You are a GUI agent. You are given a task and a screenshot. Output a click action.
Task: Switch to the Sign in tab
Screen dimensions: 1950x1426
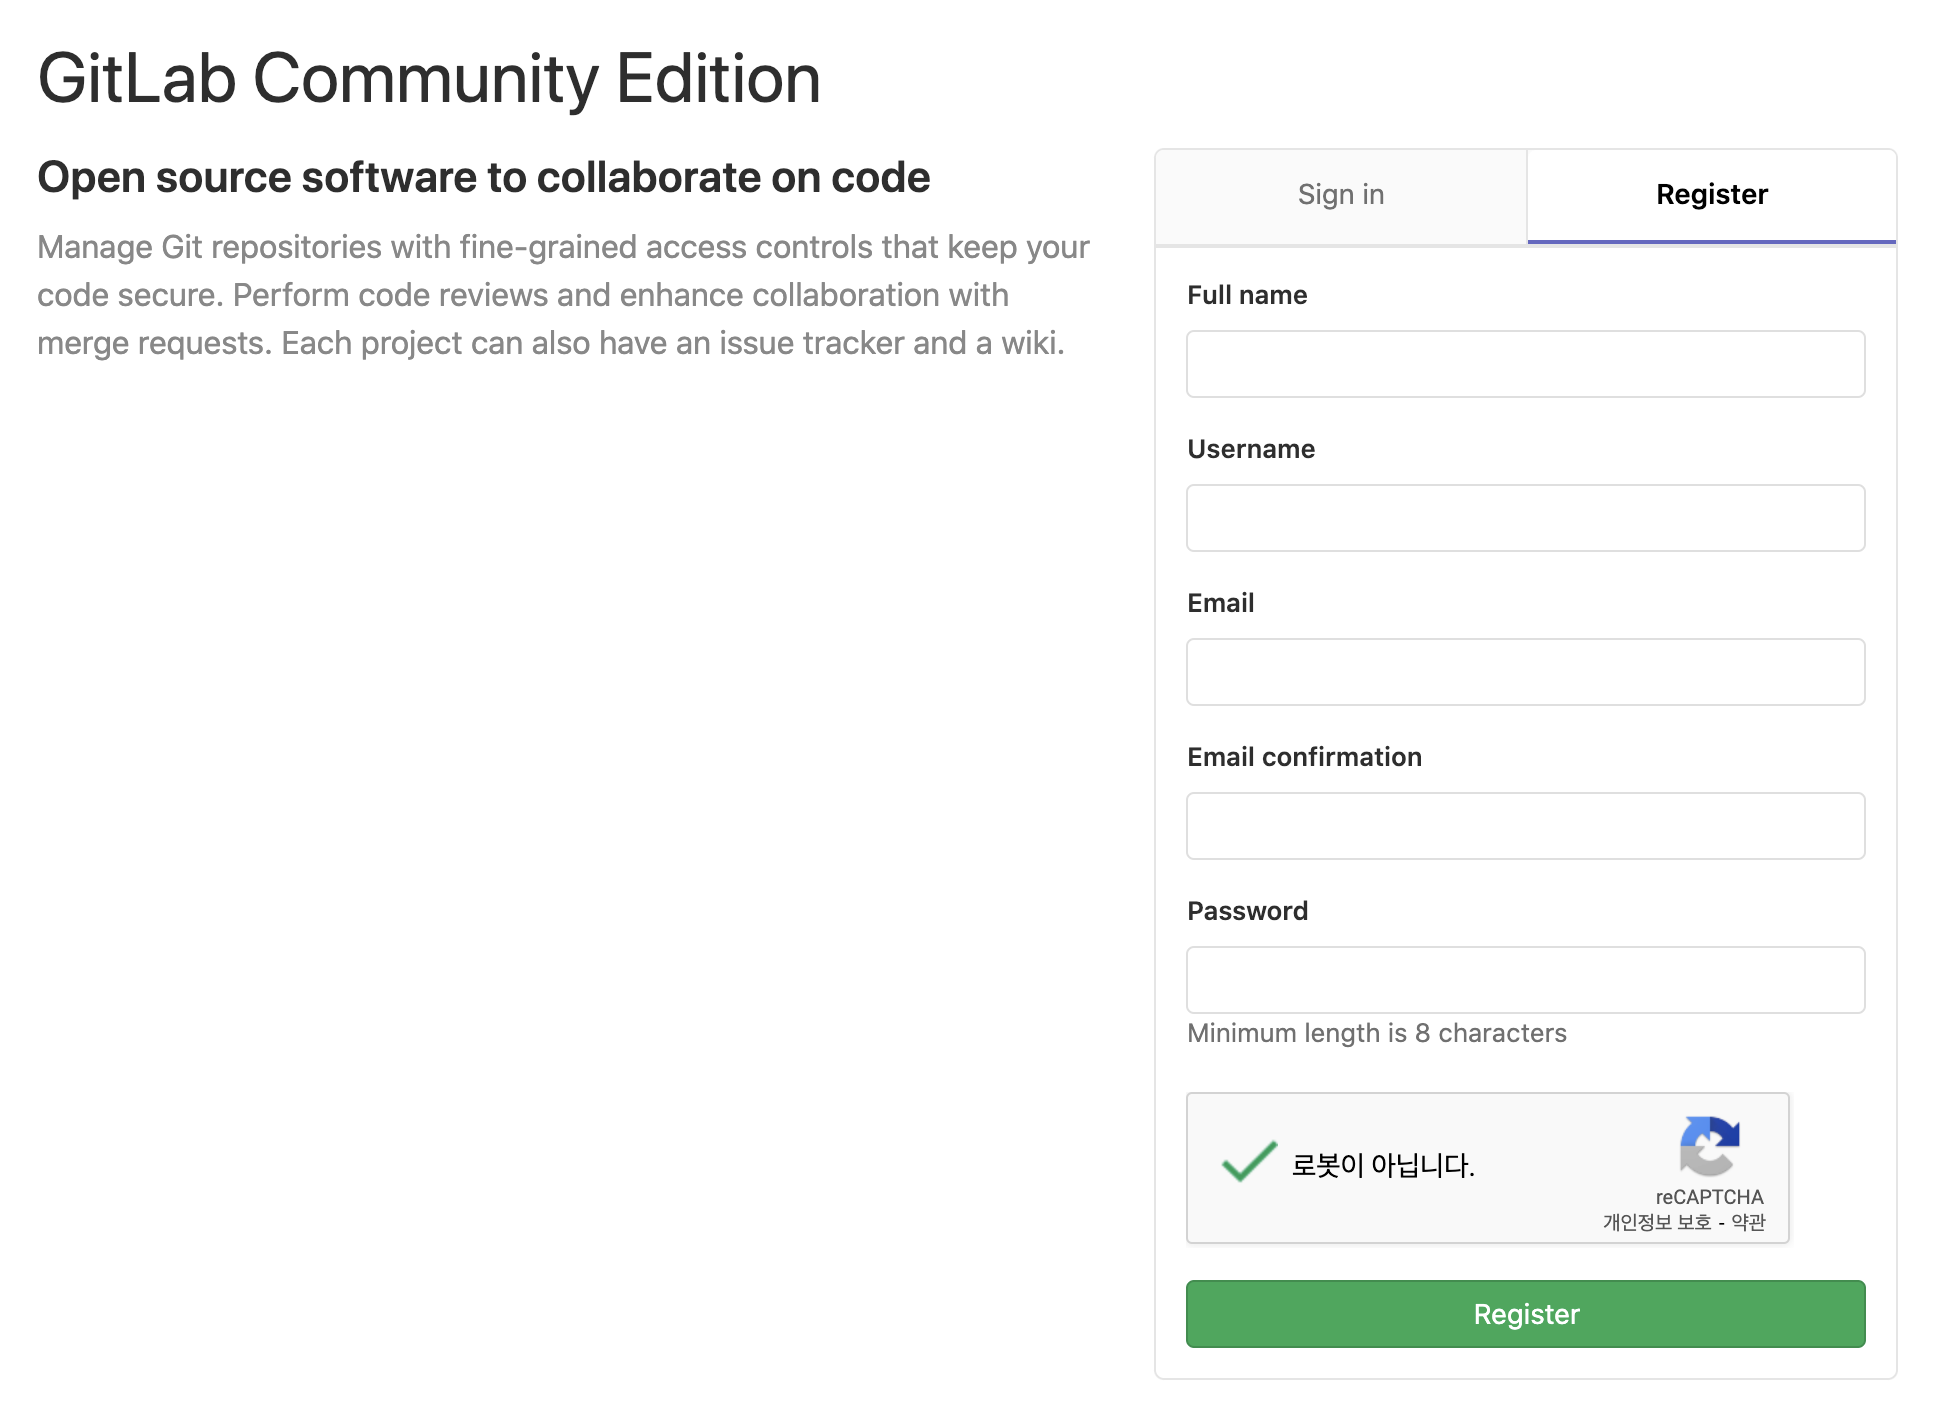1340,195
